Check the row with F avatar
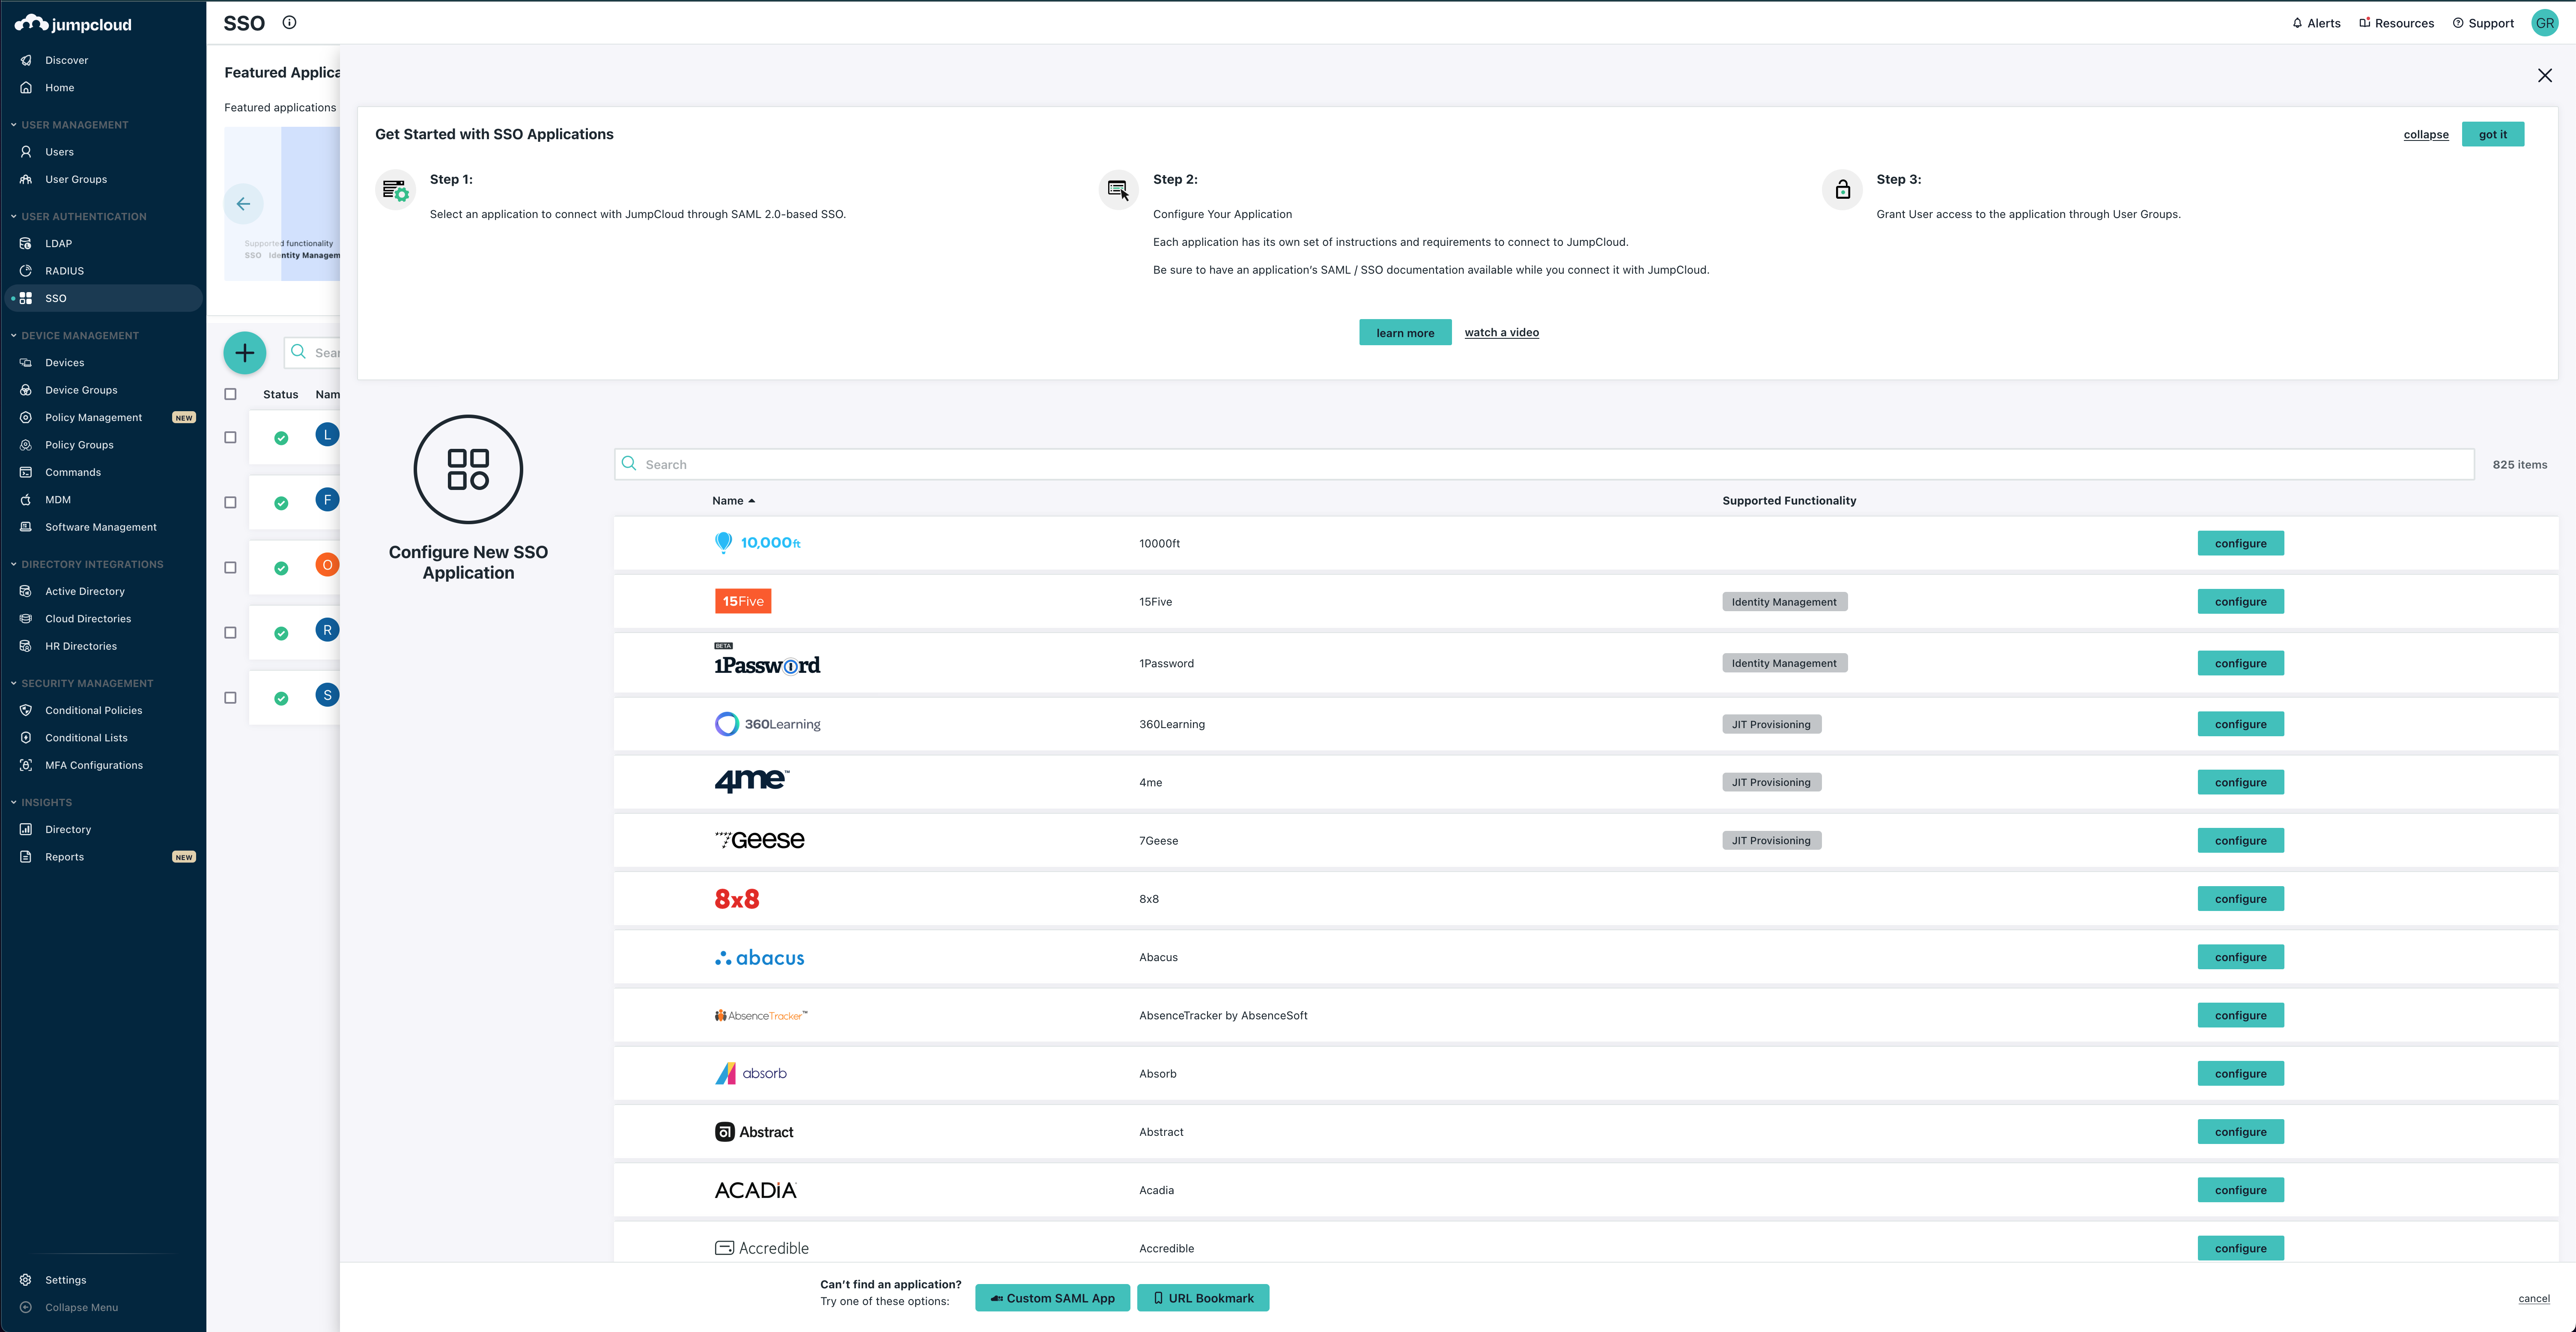The width and height of the screenshot is (2576, 1332). pos(231,502)
